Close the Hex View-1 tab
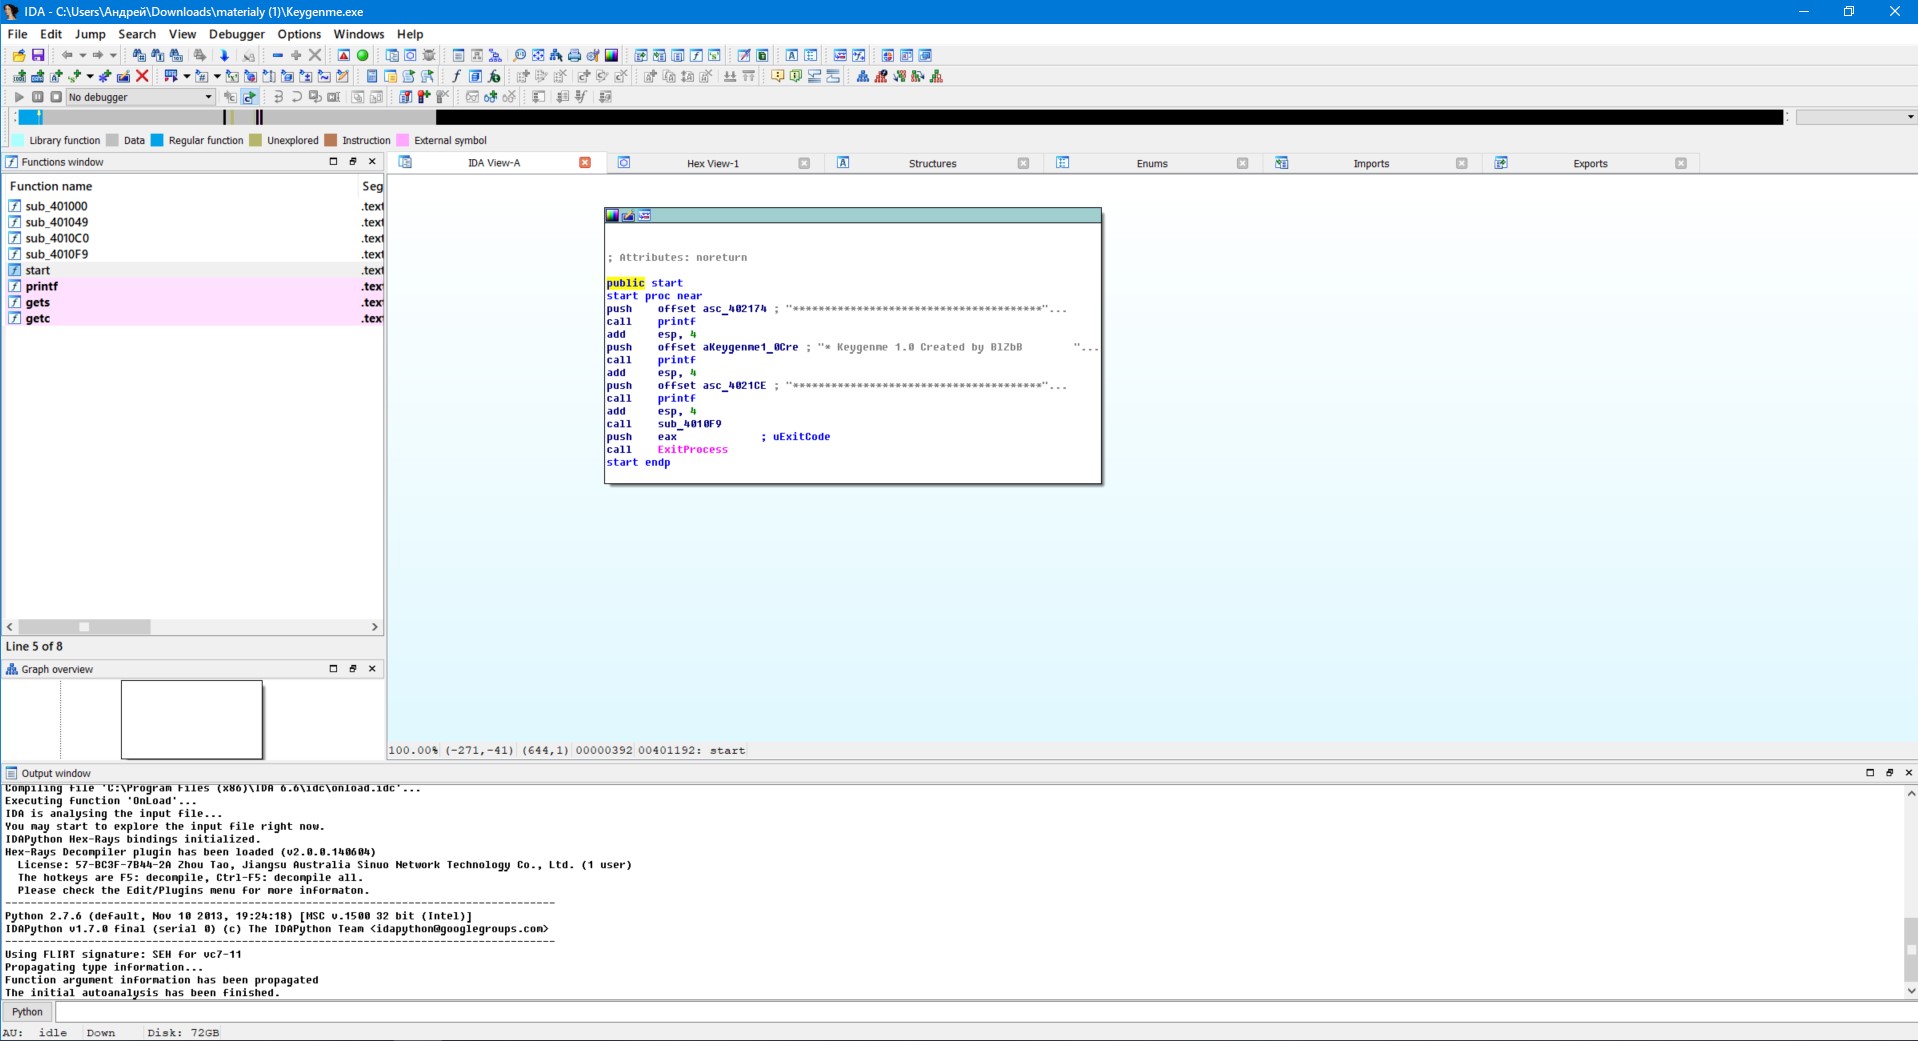This screenshot has height=1041, width=1918. click(804, 163)
